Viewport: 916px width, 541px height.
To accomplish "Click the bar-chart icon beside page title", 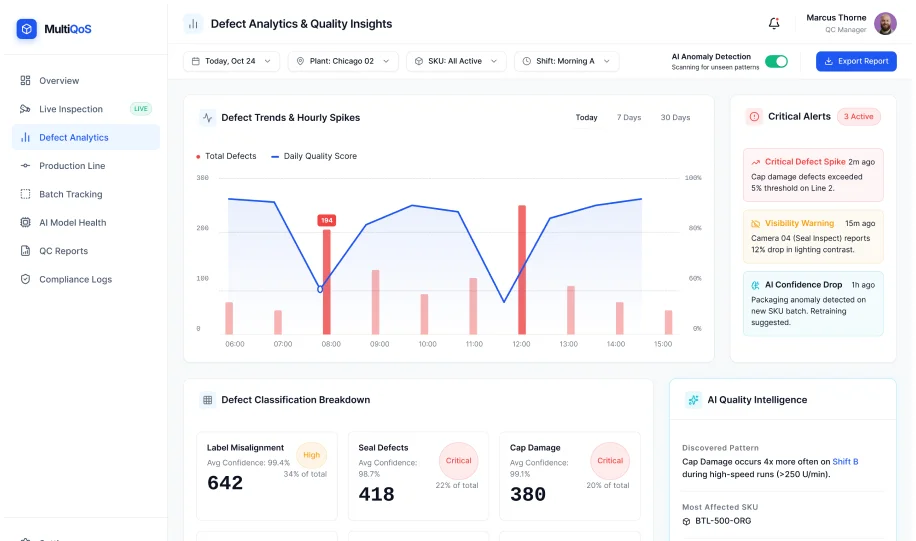I will point(193,24).
